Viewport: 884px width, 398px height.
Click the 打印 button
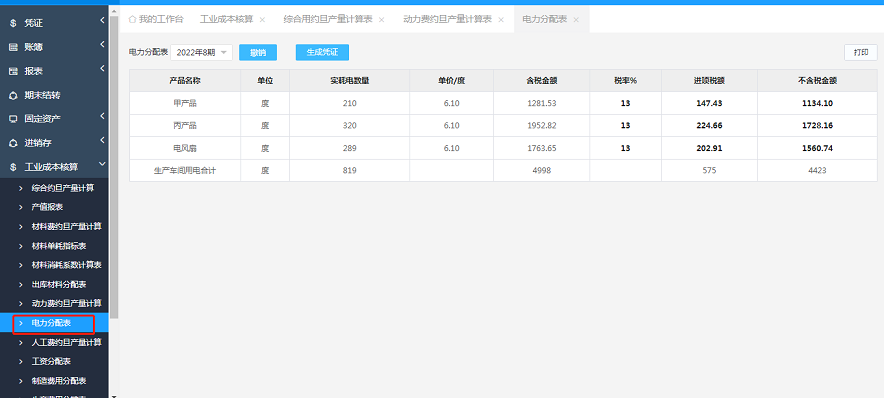tap(861, 52)
